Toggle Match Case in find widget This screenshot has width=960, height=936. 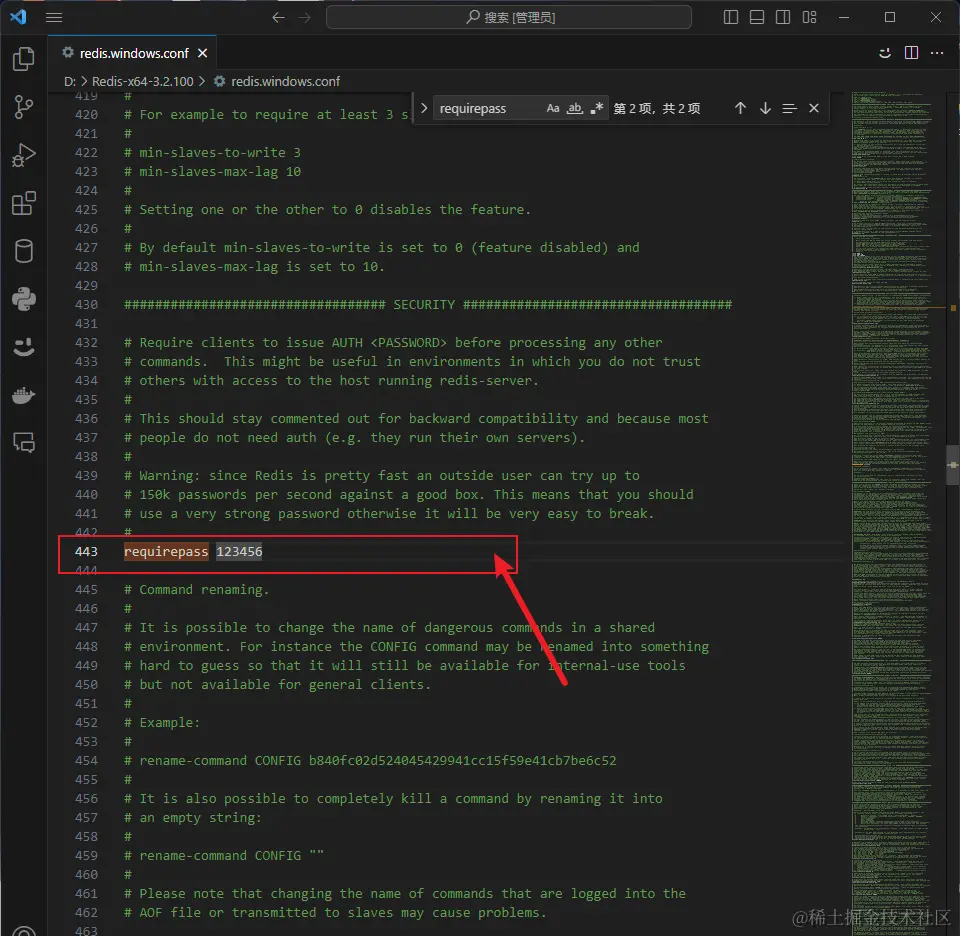click(x=553, y=108)
